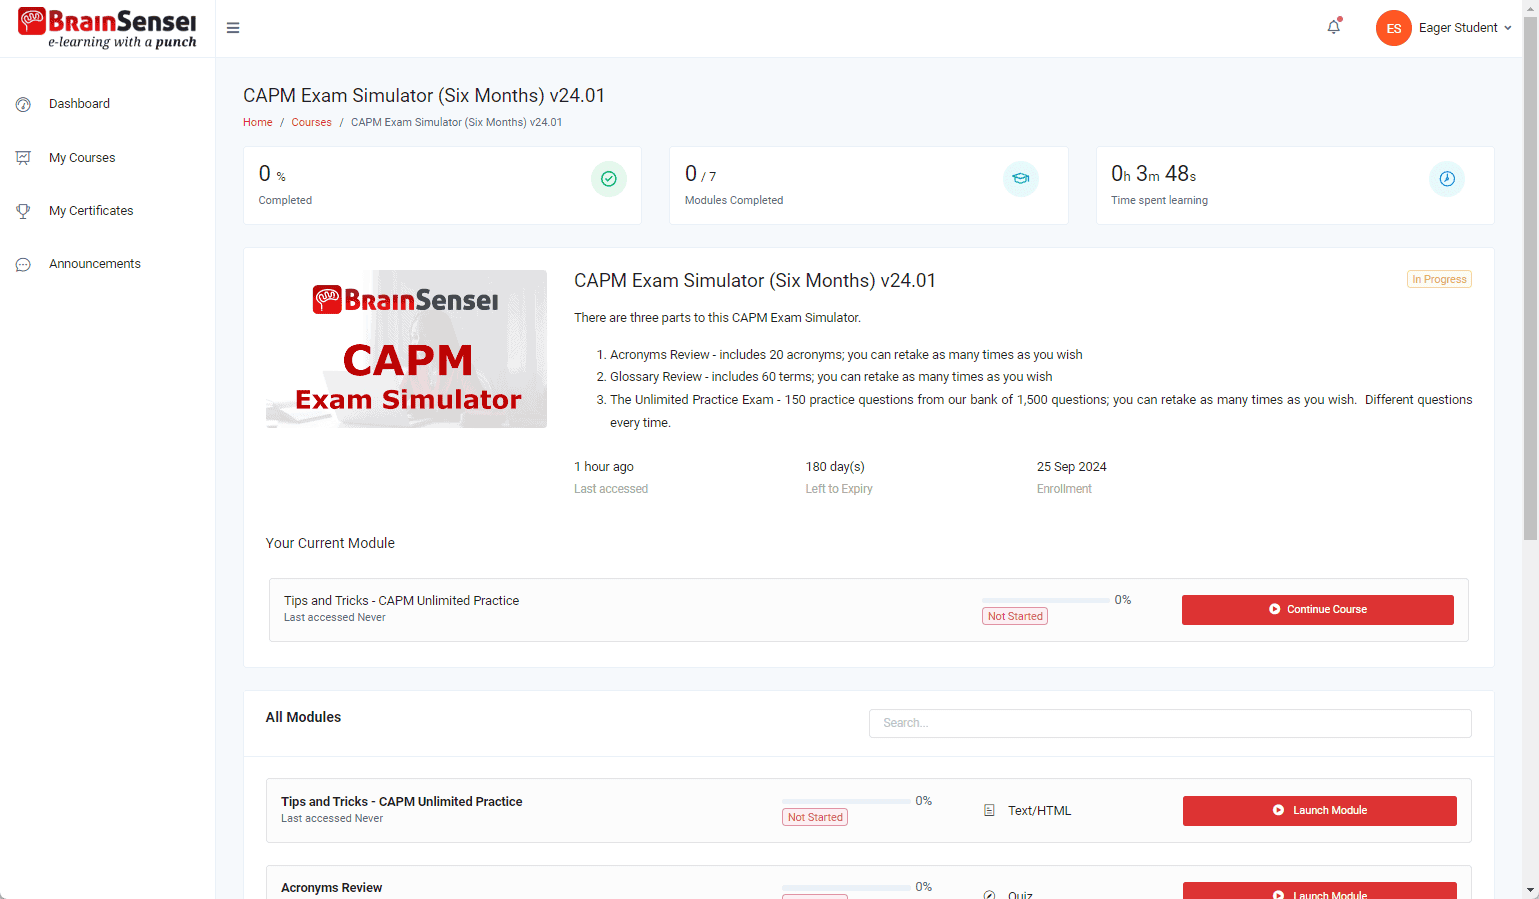Click the '25 Sep 2024' enrollment date
This screenshot has height=899, width=1539.
pyautogui.click(x=1072, y=467)
